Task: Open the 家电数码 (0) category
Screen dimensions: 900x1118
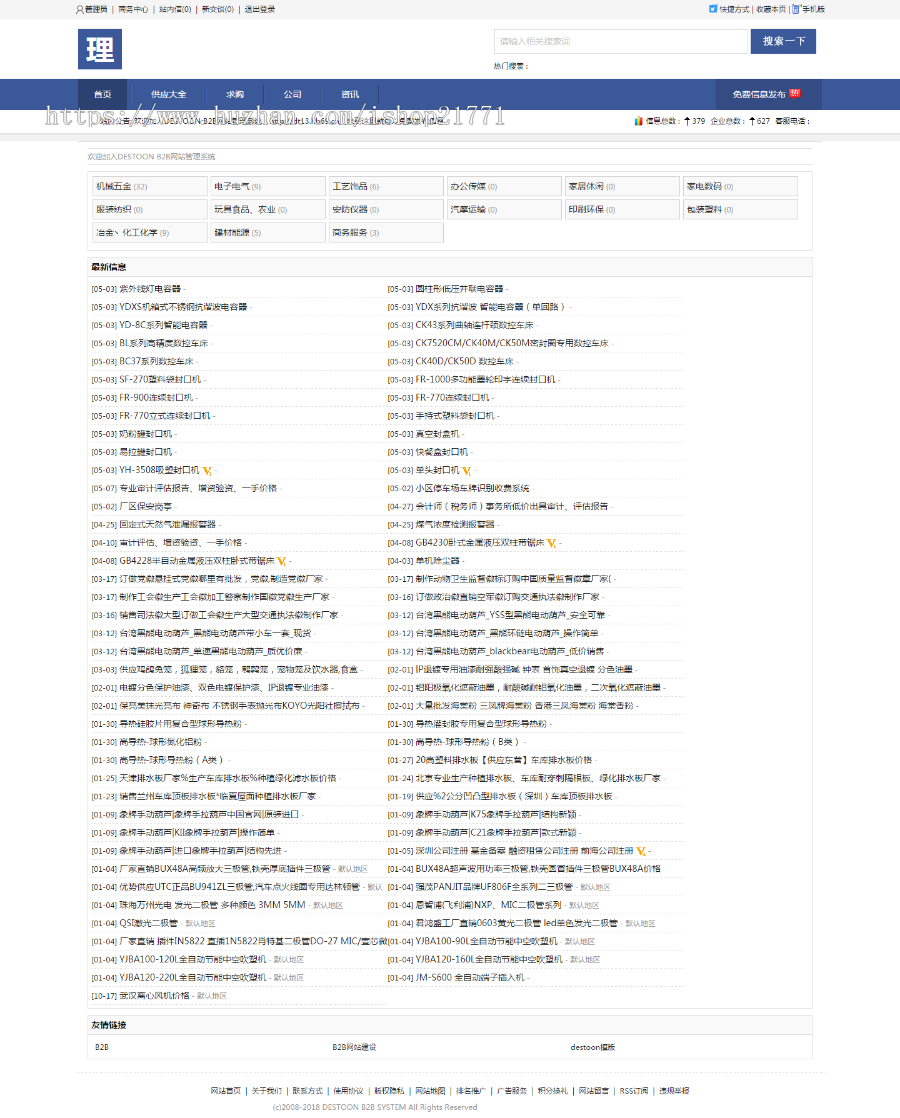Action: tap(740, 186)
